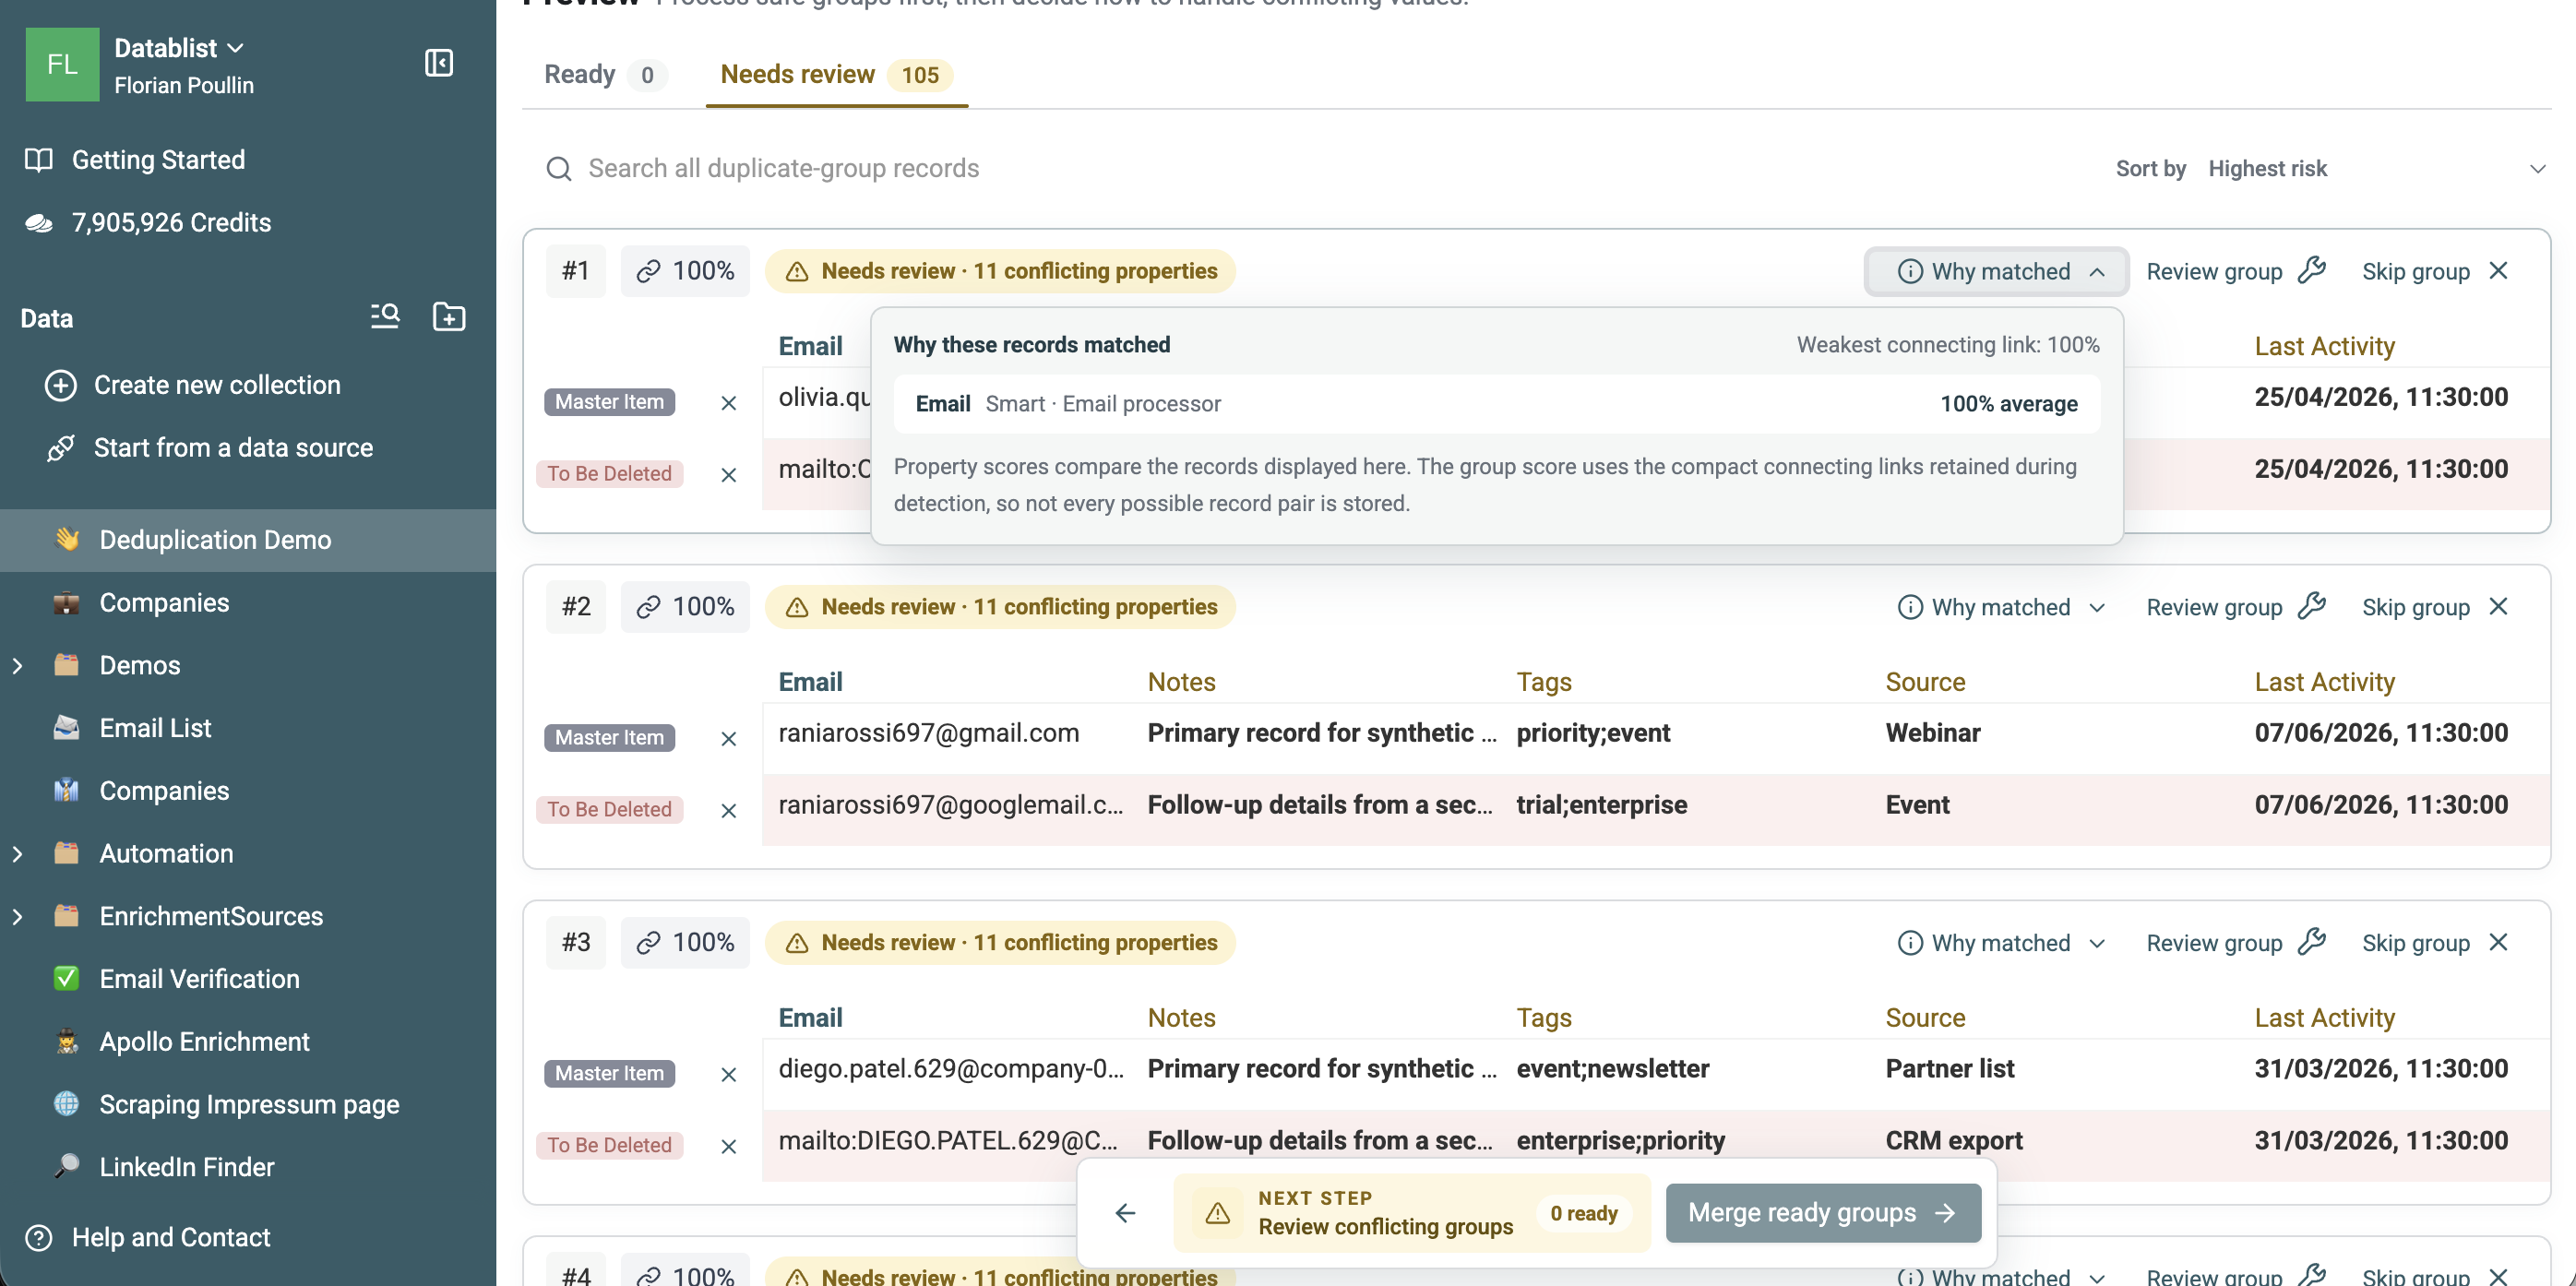Viewport: 2576px width, 1286px height.
Task: Click the Next Step review conflicting groups banner
Action: click(1412, 1213)
